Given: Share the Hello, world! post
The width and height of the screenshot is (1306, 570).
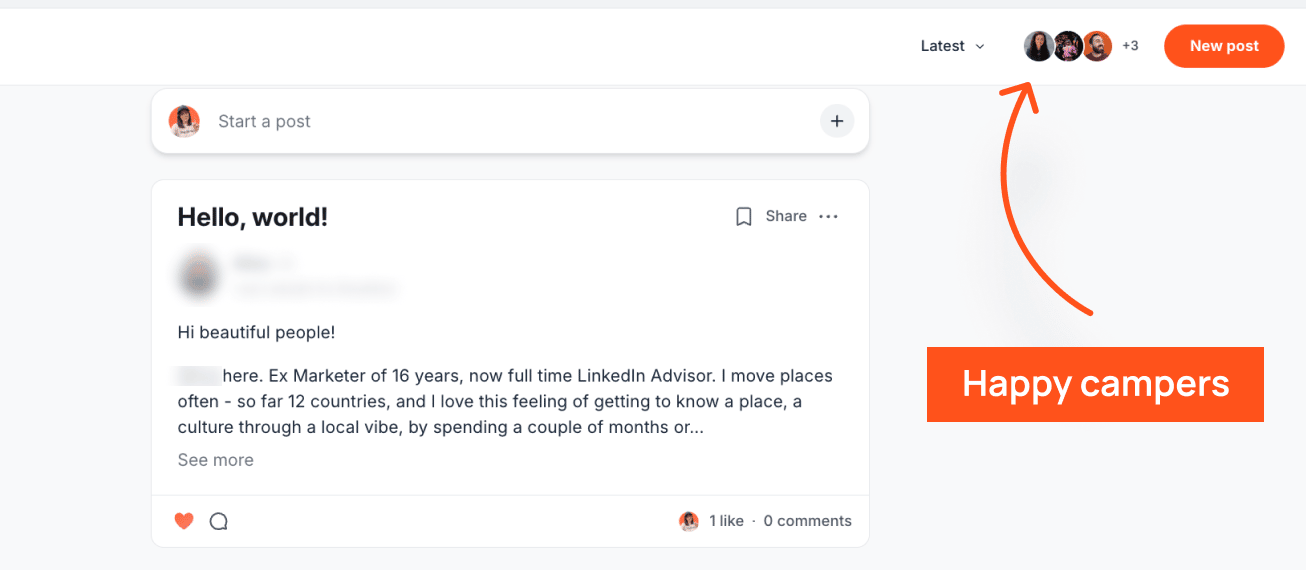Looking at the screenshot, I should (x=786, y=216).
